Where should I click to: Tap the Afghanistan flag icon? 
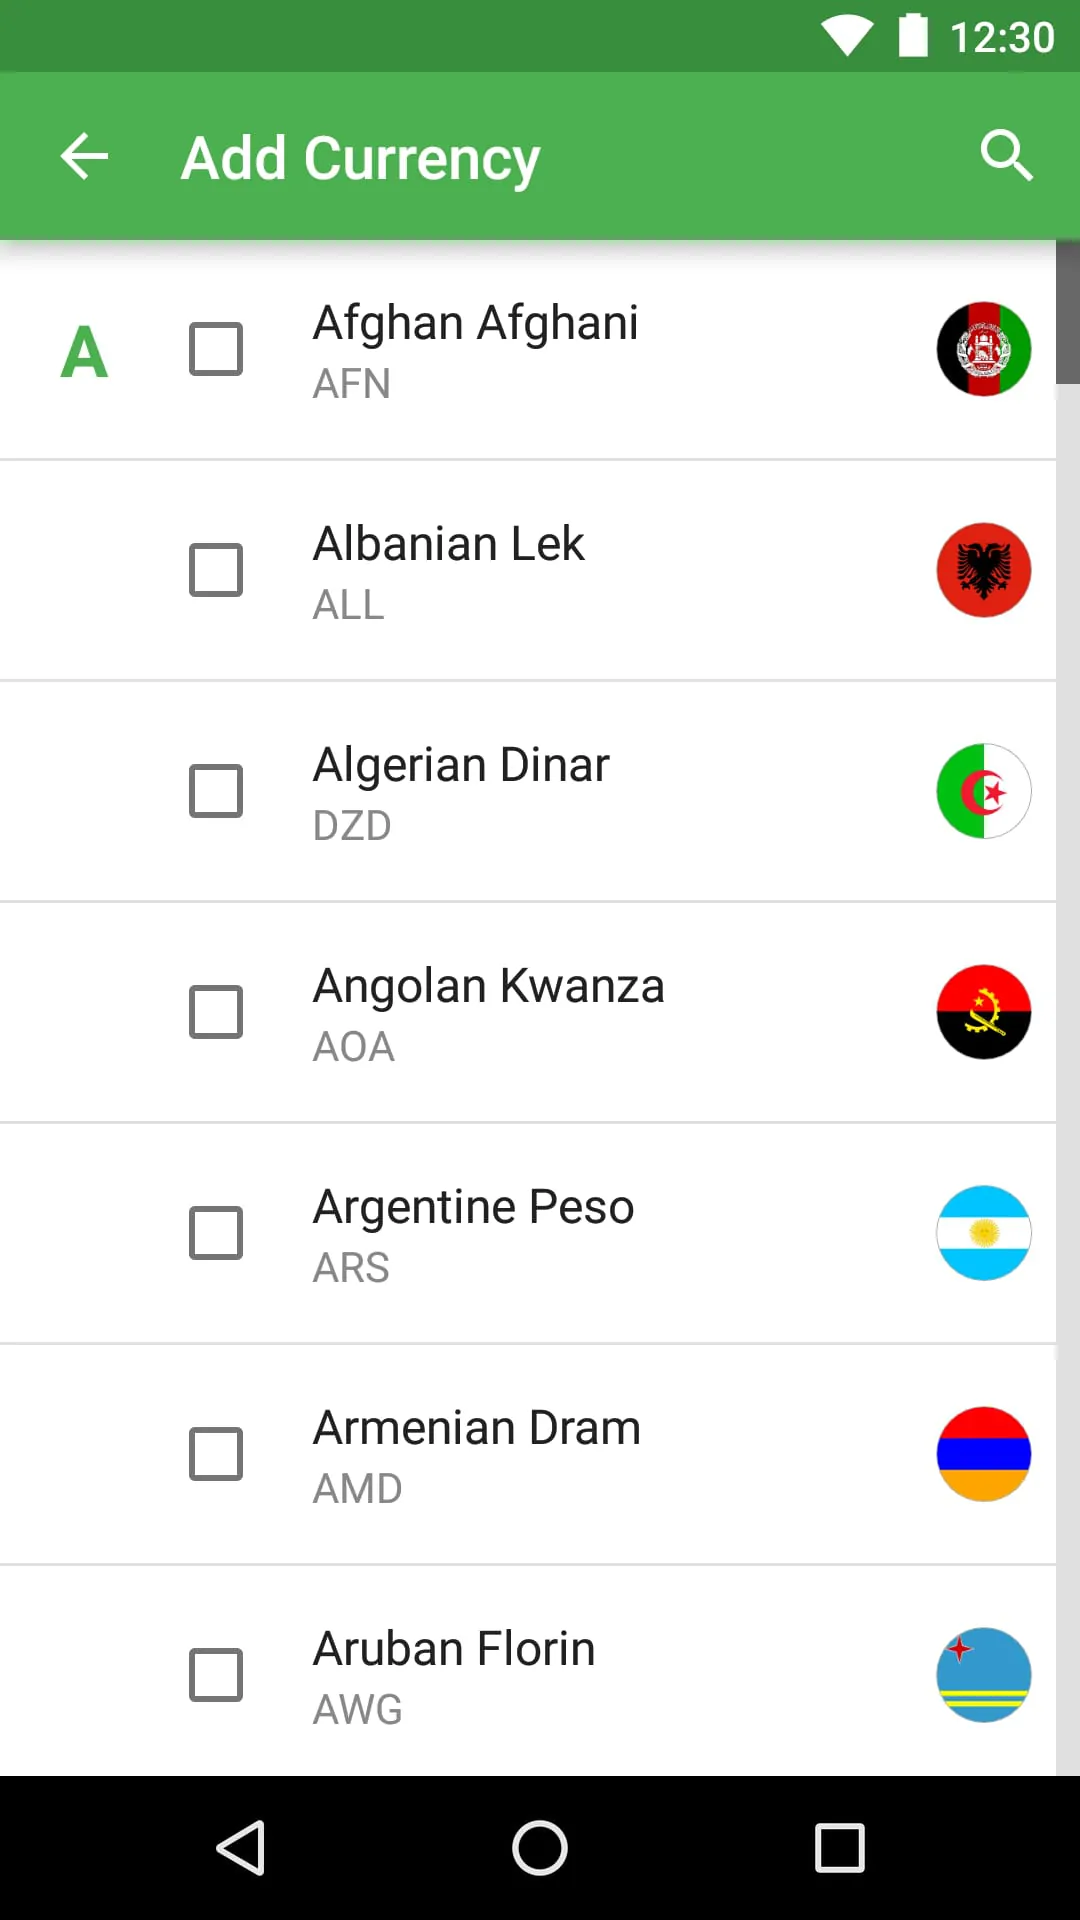(983, 349)
